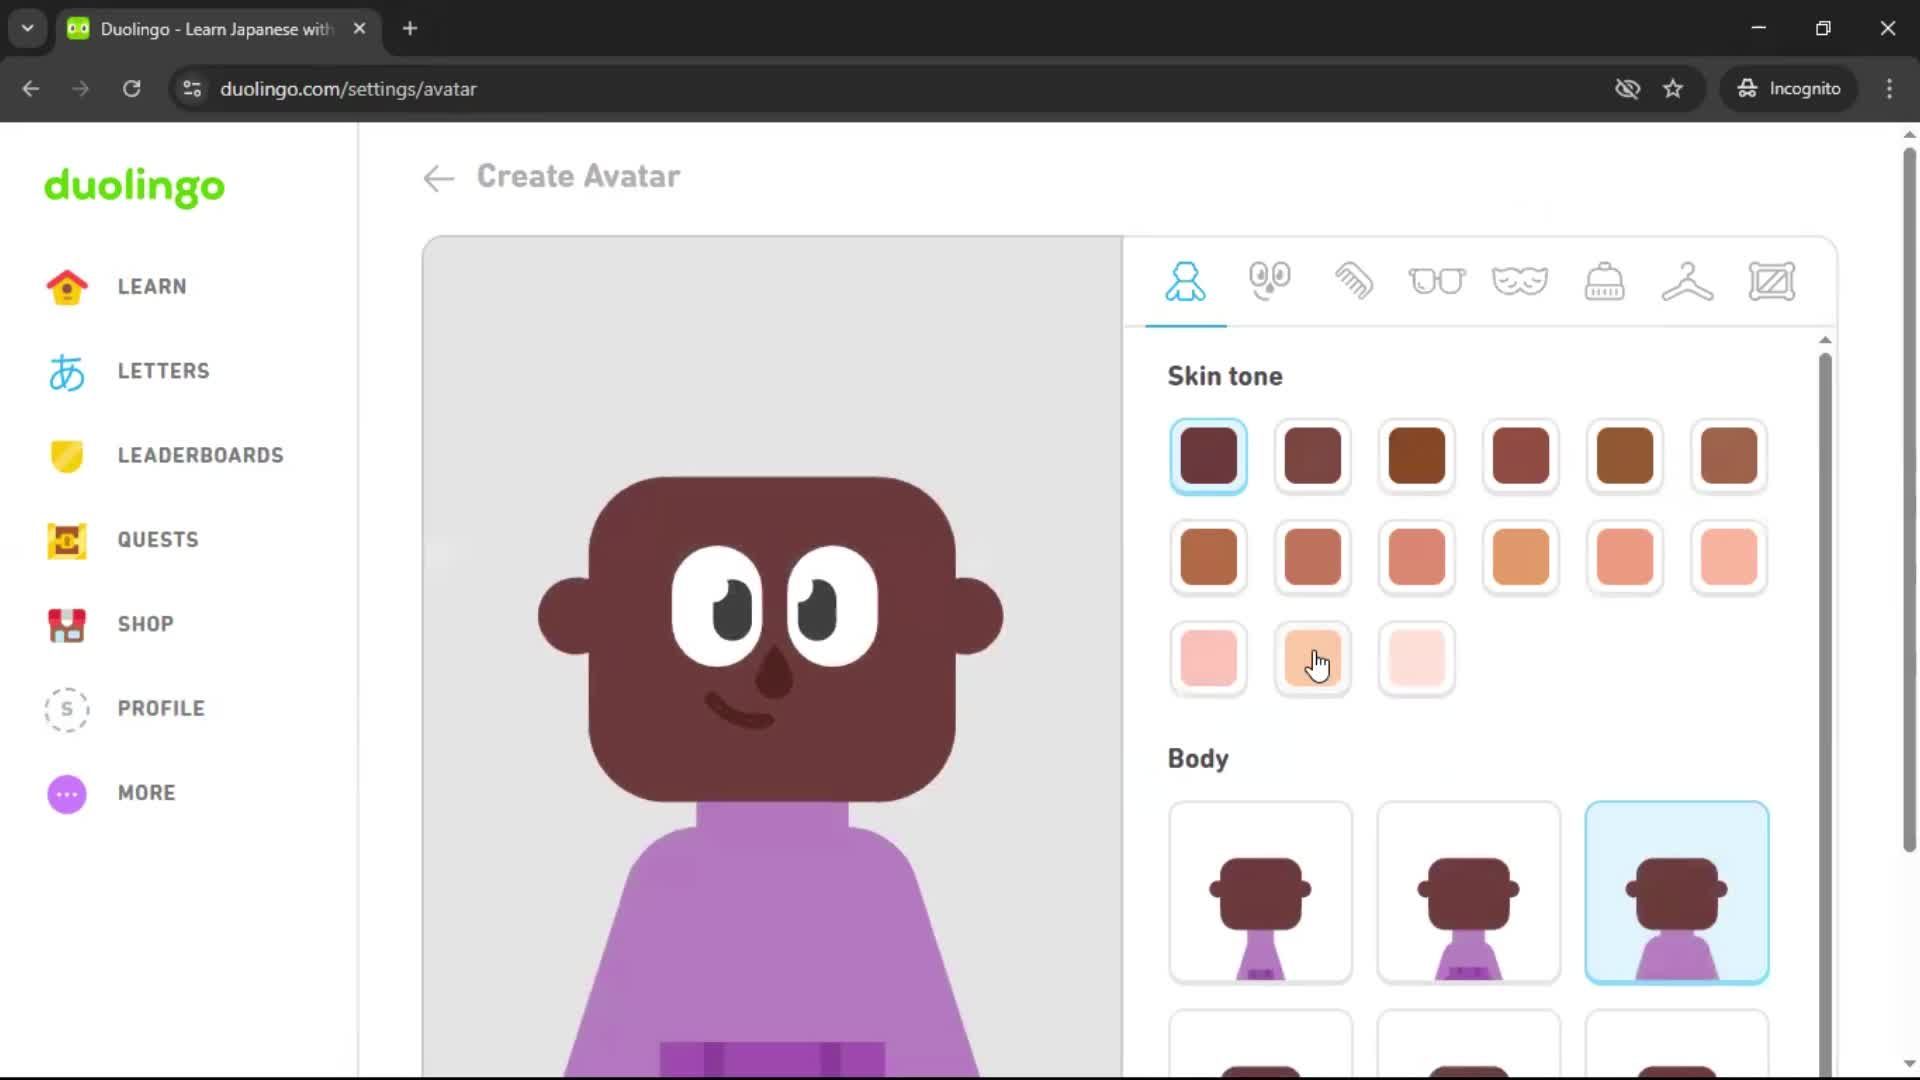
Task: Click the Duolingo owl logo
Action: (134, 188)
